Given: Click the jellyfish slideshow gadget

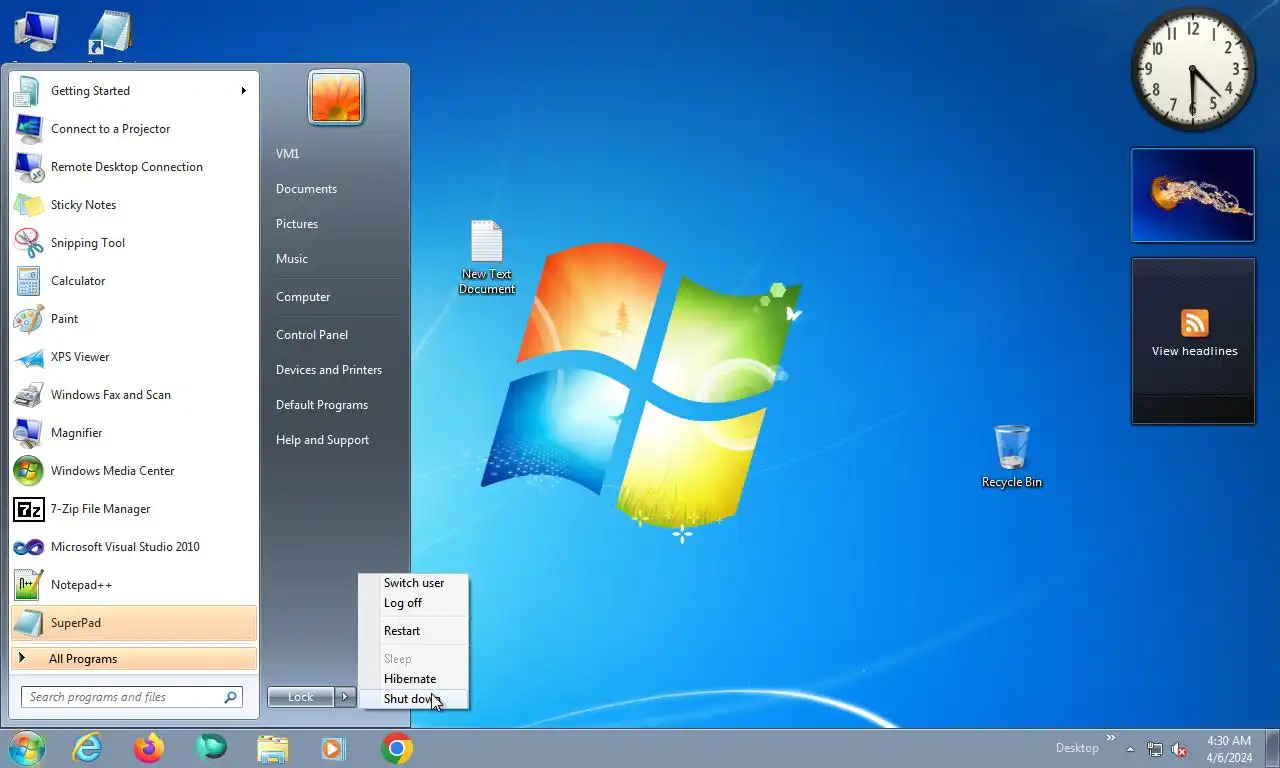Looking at the screenshot, I should click(x=1193, y=195).
